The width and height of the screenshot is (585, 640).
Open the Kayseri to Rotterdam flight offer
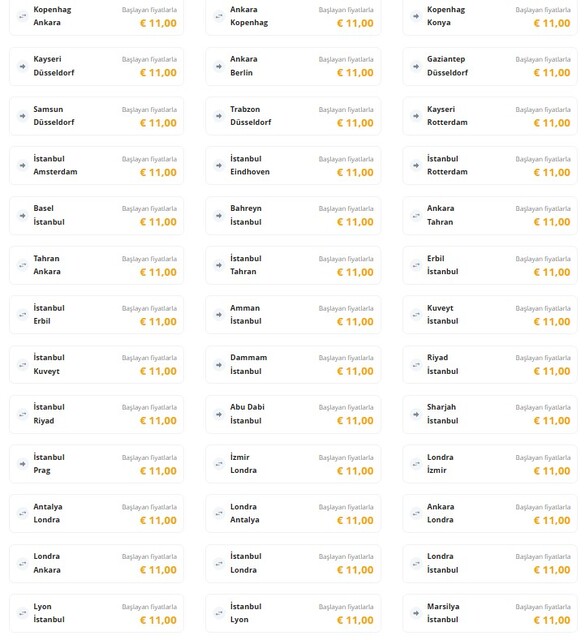pyautogui.click(x=490, y=116)
